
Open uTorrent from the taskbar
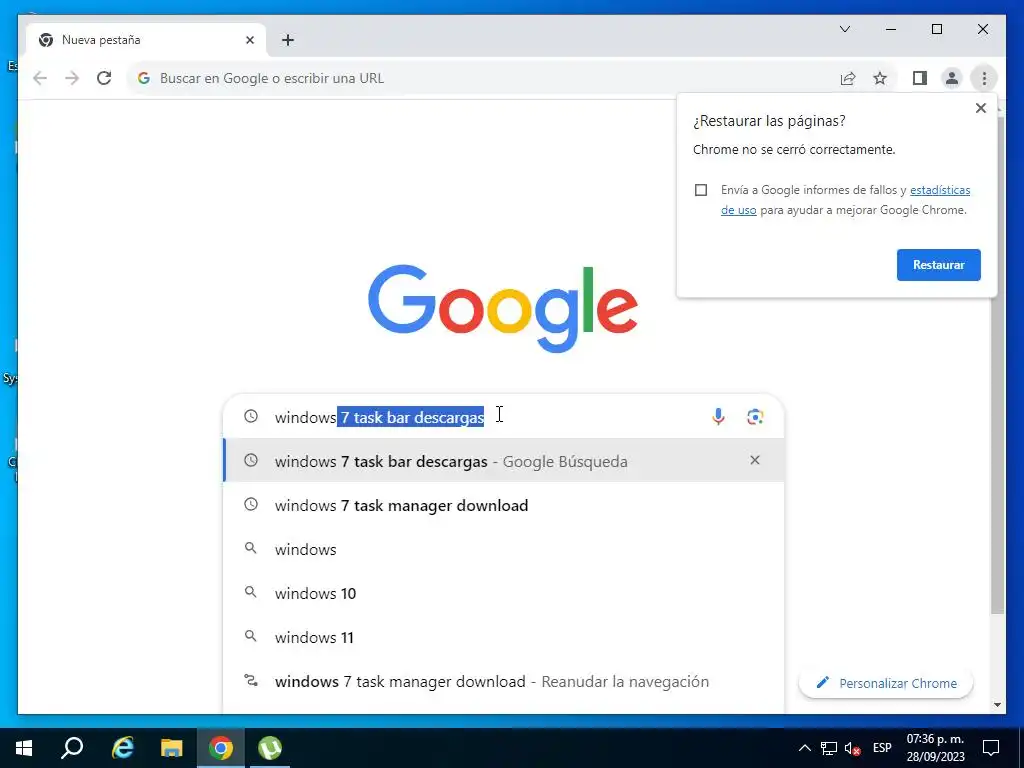(270, 748)
